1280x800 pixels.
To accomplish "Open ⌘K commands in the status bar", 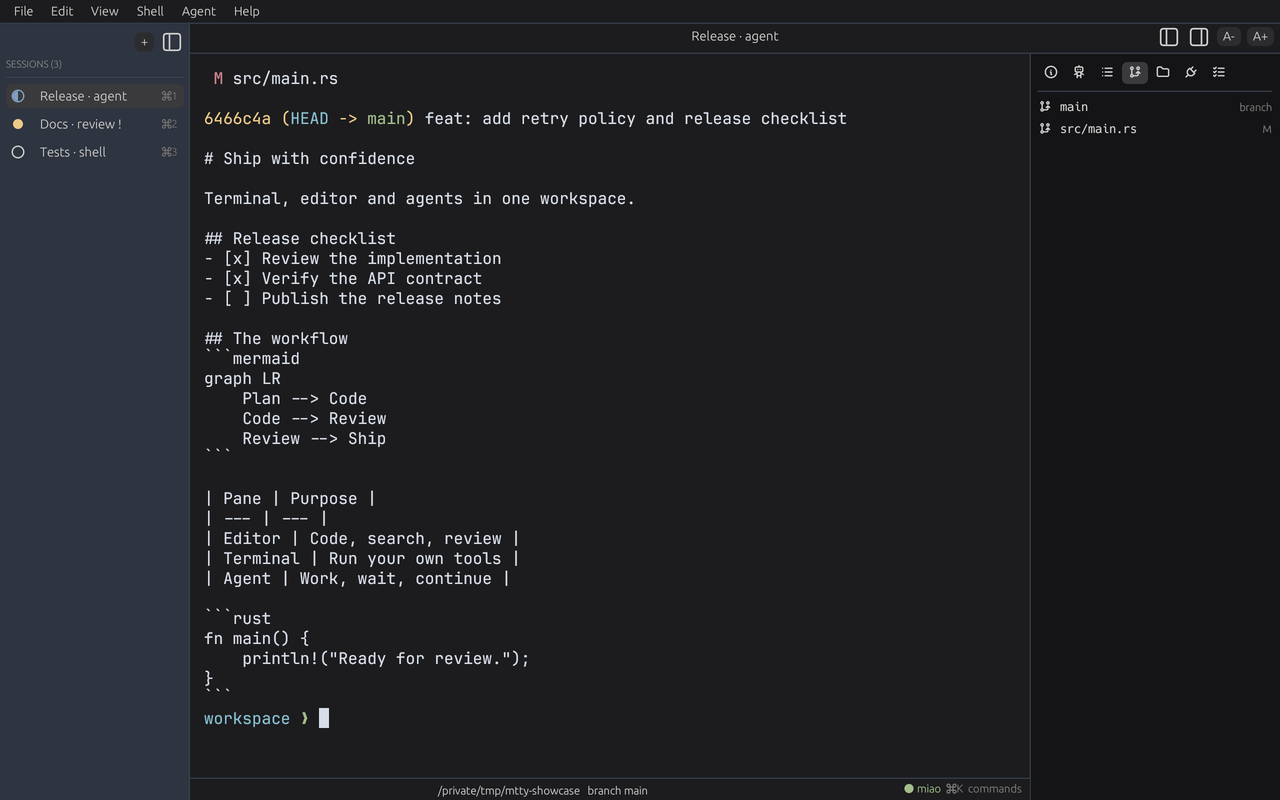I will [983, 789].
